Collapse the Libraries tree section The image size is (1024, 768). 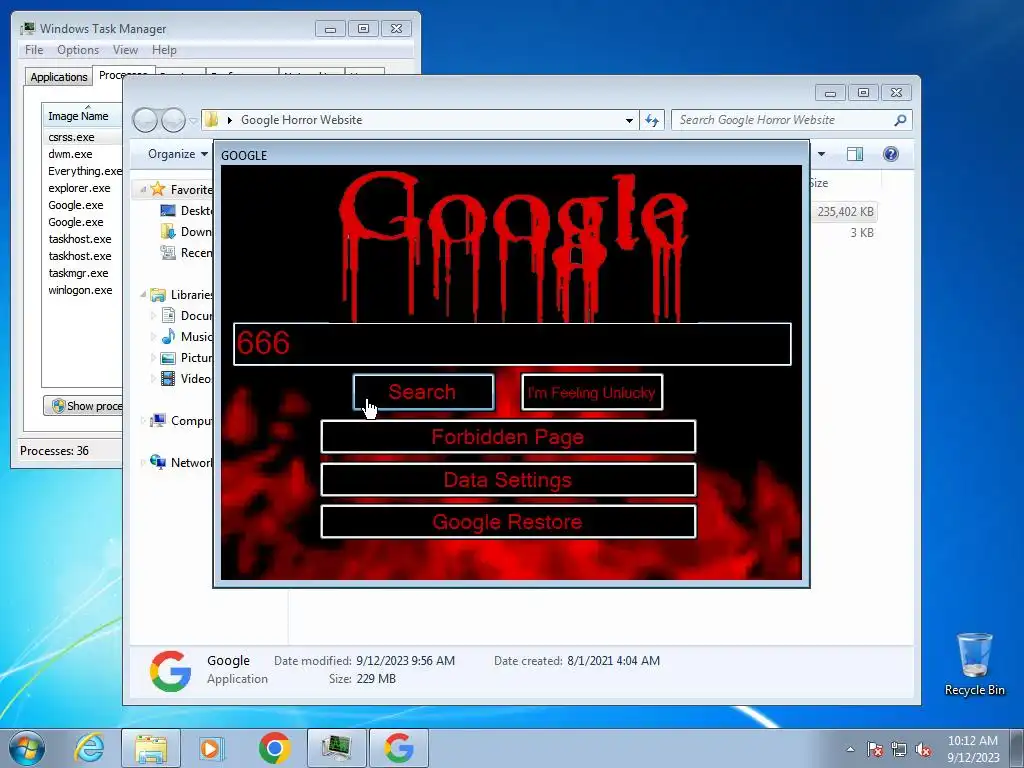[143, 295]
